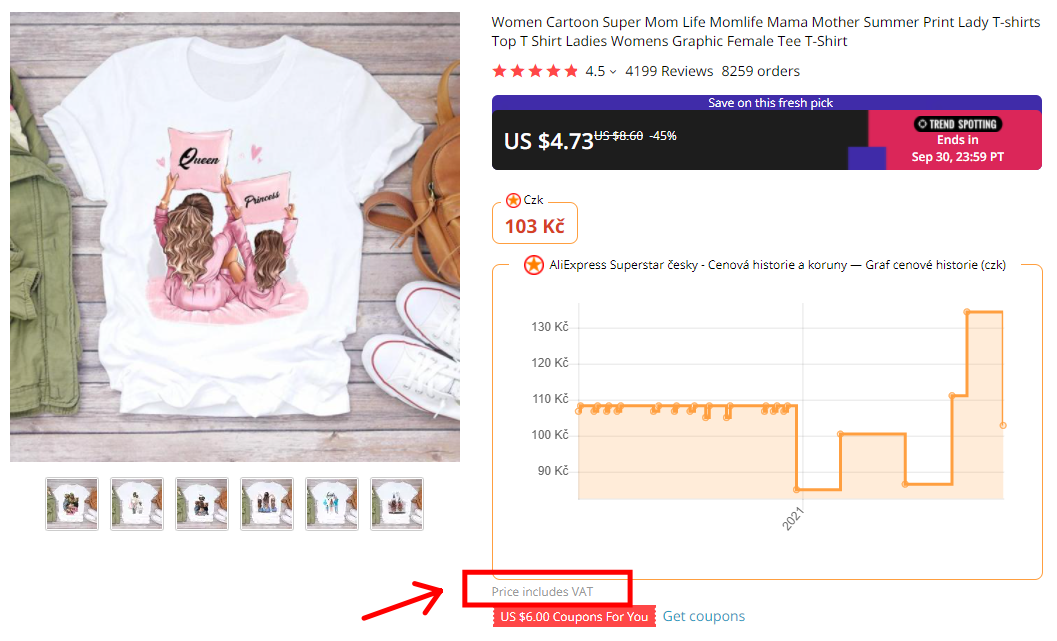Click the 103 Kč converted price box
The height and width of the screenshot is (641, 1057).
pos(534,223)
